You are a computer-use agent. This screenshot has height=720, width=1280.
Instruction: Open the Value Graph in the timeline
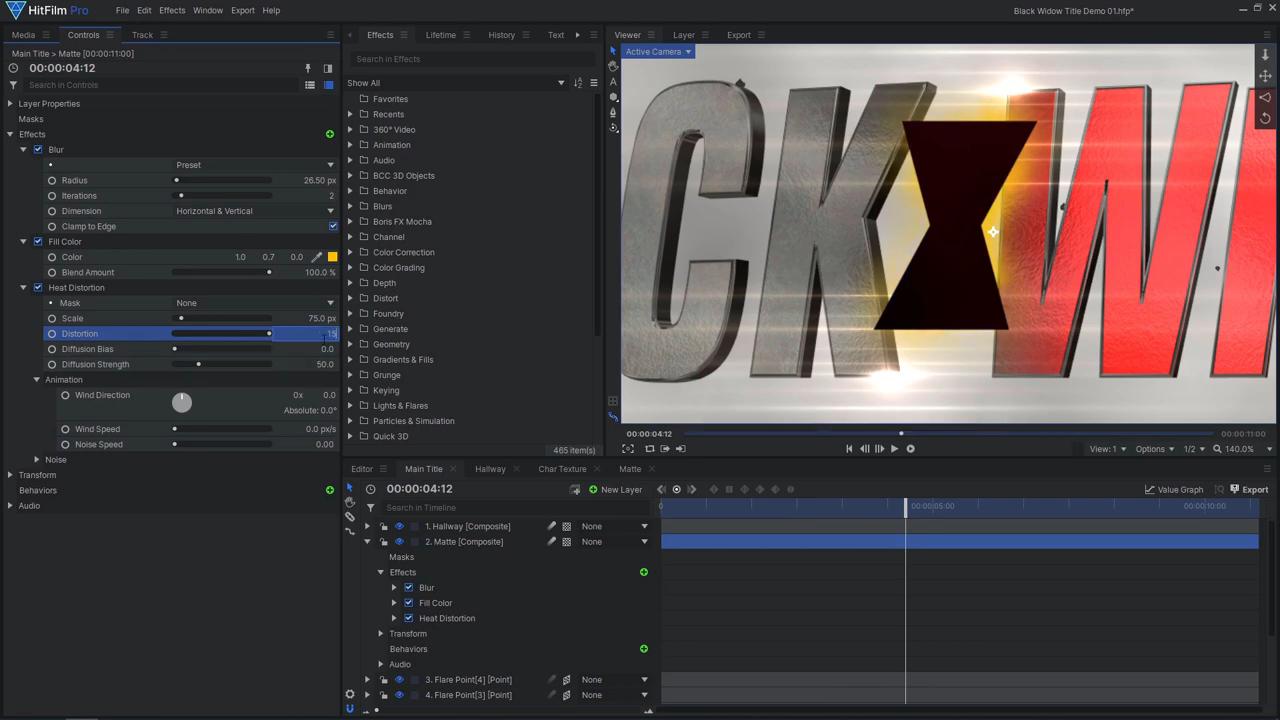(1174, 490)
